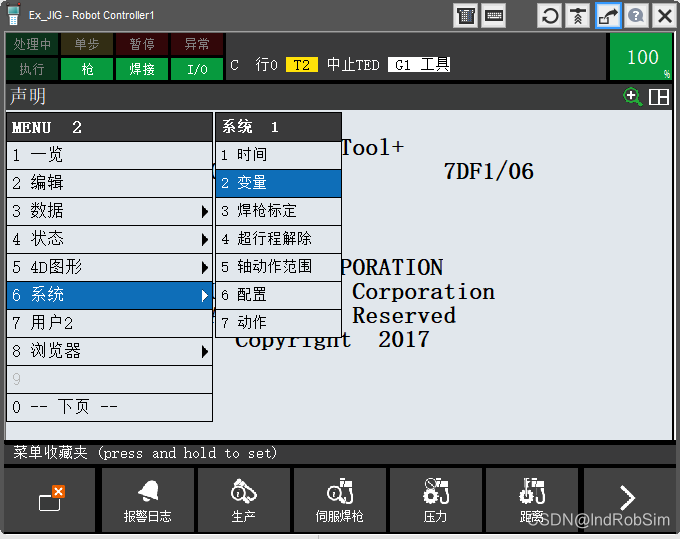Click the pin-on-top arrows icon
This screenshot has height=539, width=680.
click(x=578, y=16)
